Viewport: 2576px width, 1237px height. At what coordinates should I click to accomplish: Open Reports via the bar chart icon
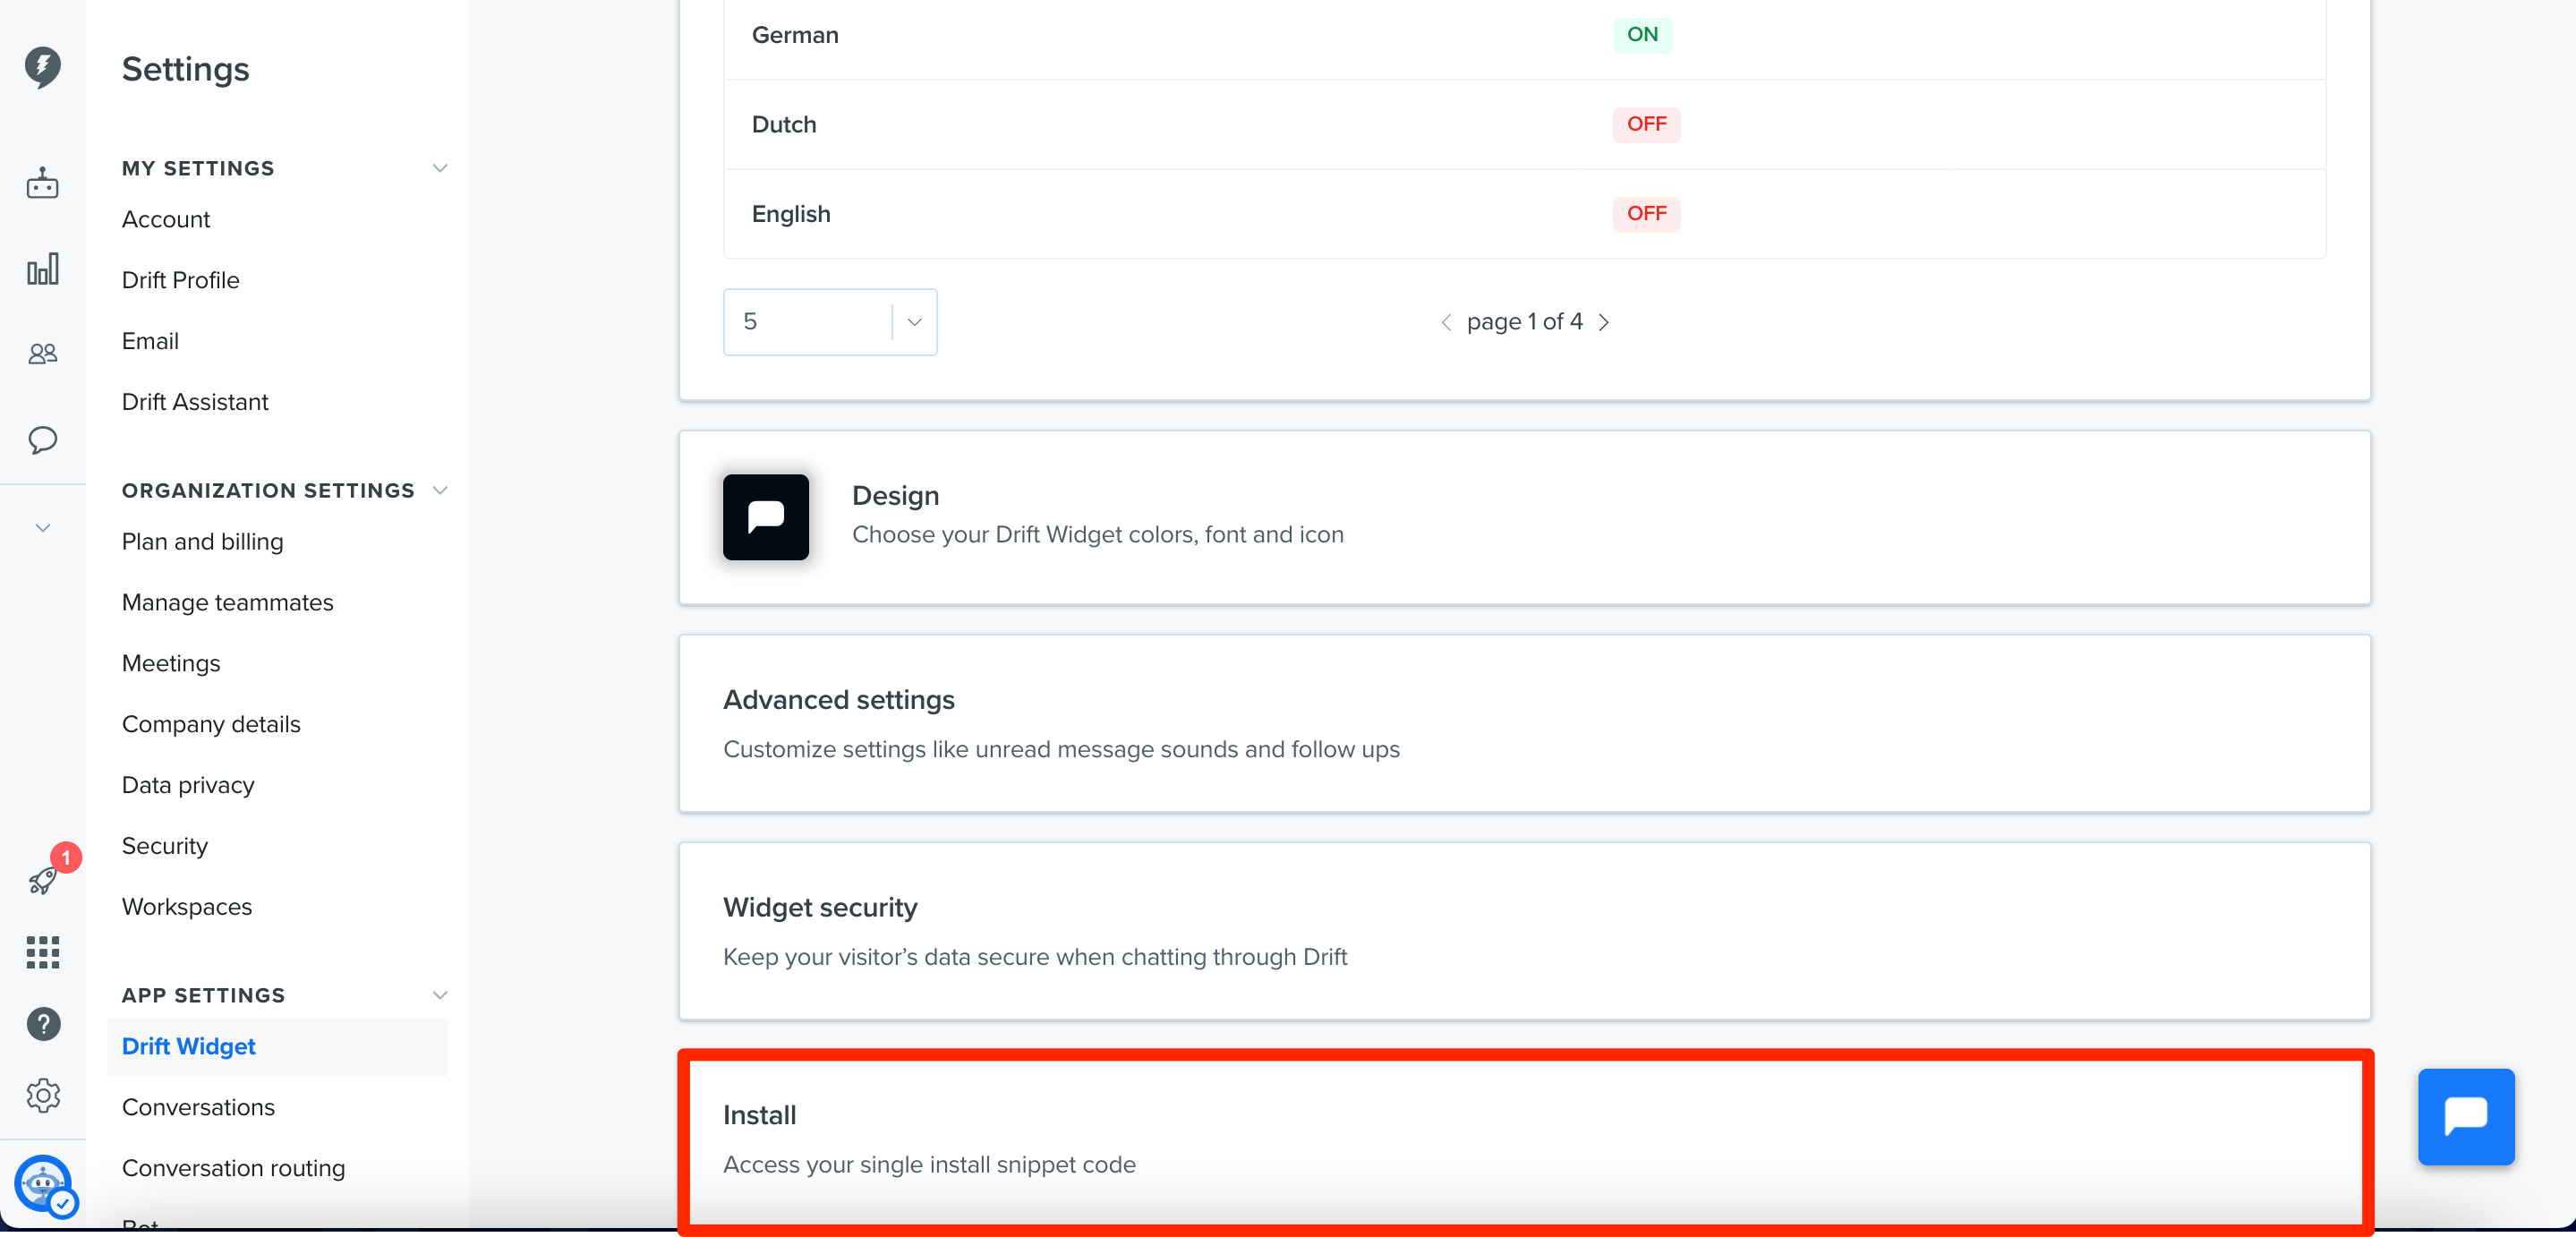[43, 268]
